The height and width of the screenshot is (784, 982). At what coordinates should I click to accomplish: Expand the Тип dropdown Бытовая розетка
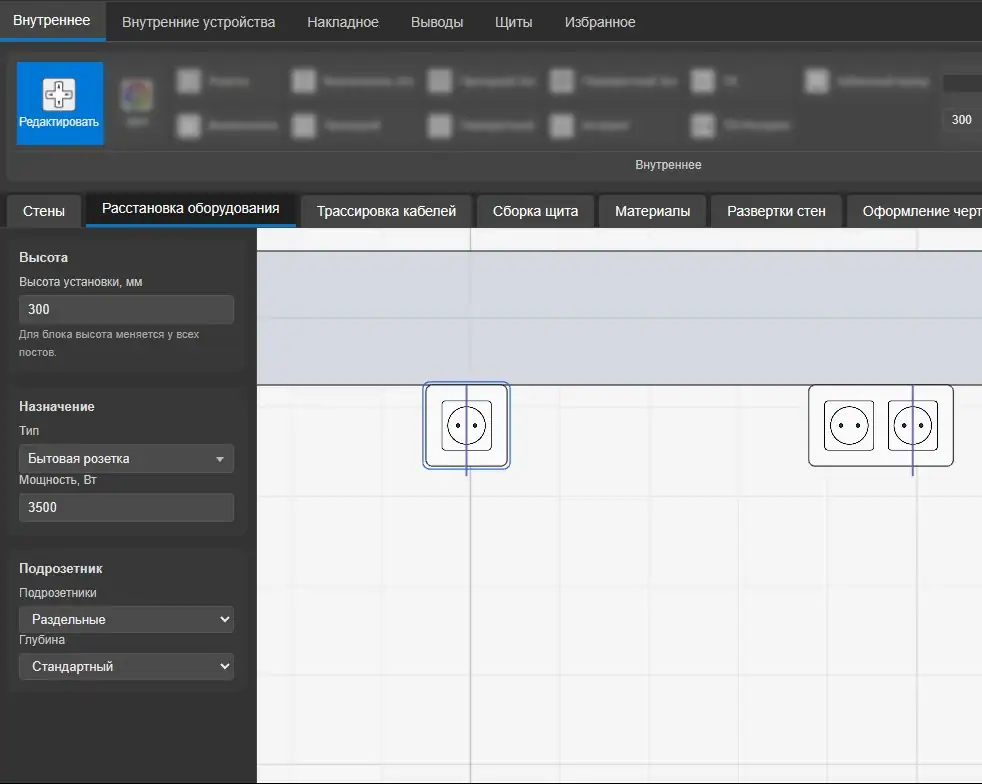pyautogui.click(x=127, y=458)
